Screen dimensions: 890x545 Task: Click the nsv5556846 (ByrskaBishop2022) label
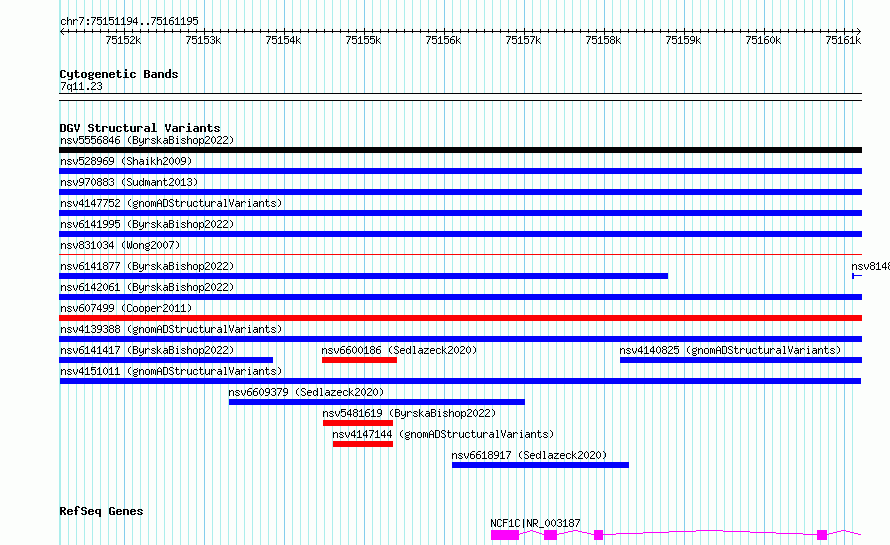click(x=147, y=140)
